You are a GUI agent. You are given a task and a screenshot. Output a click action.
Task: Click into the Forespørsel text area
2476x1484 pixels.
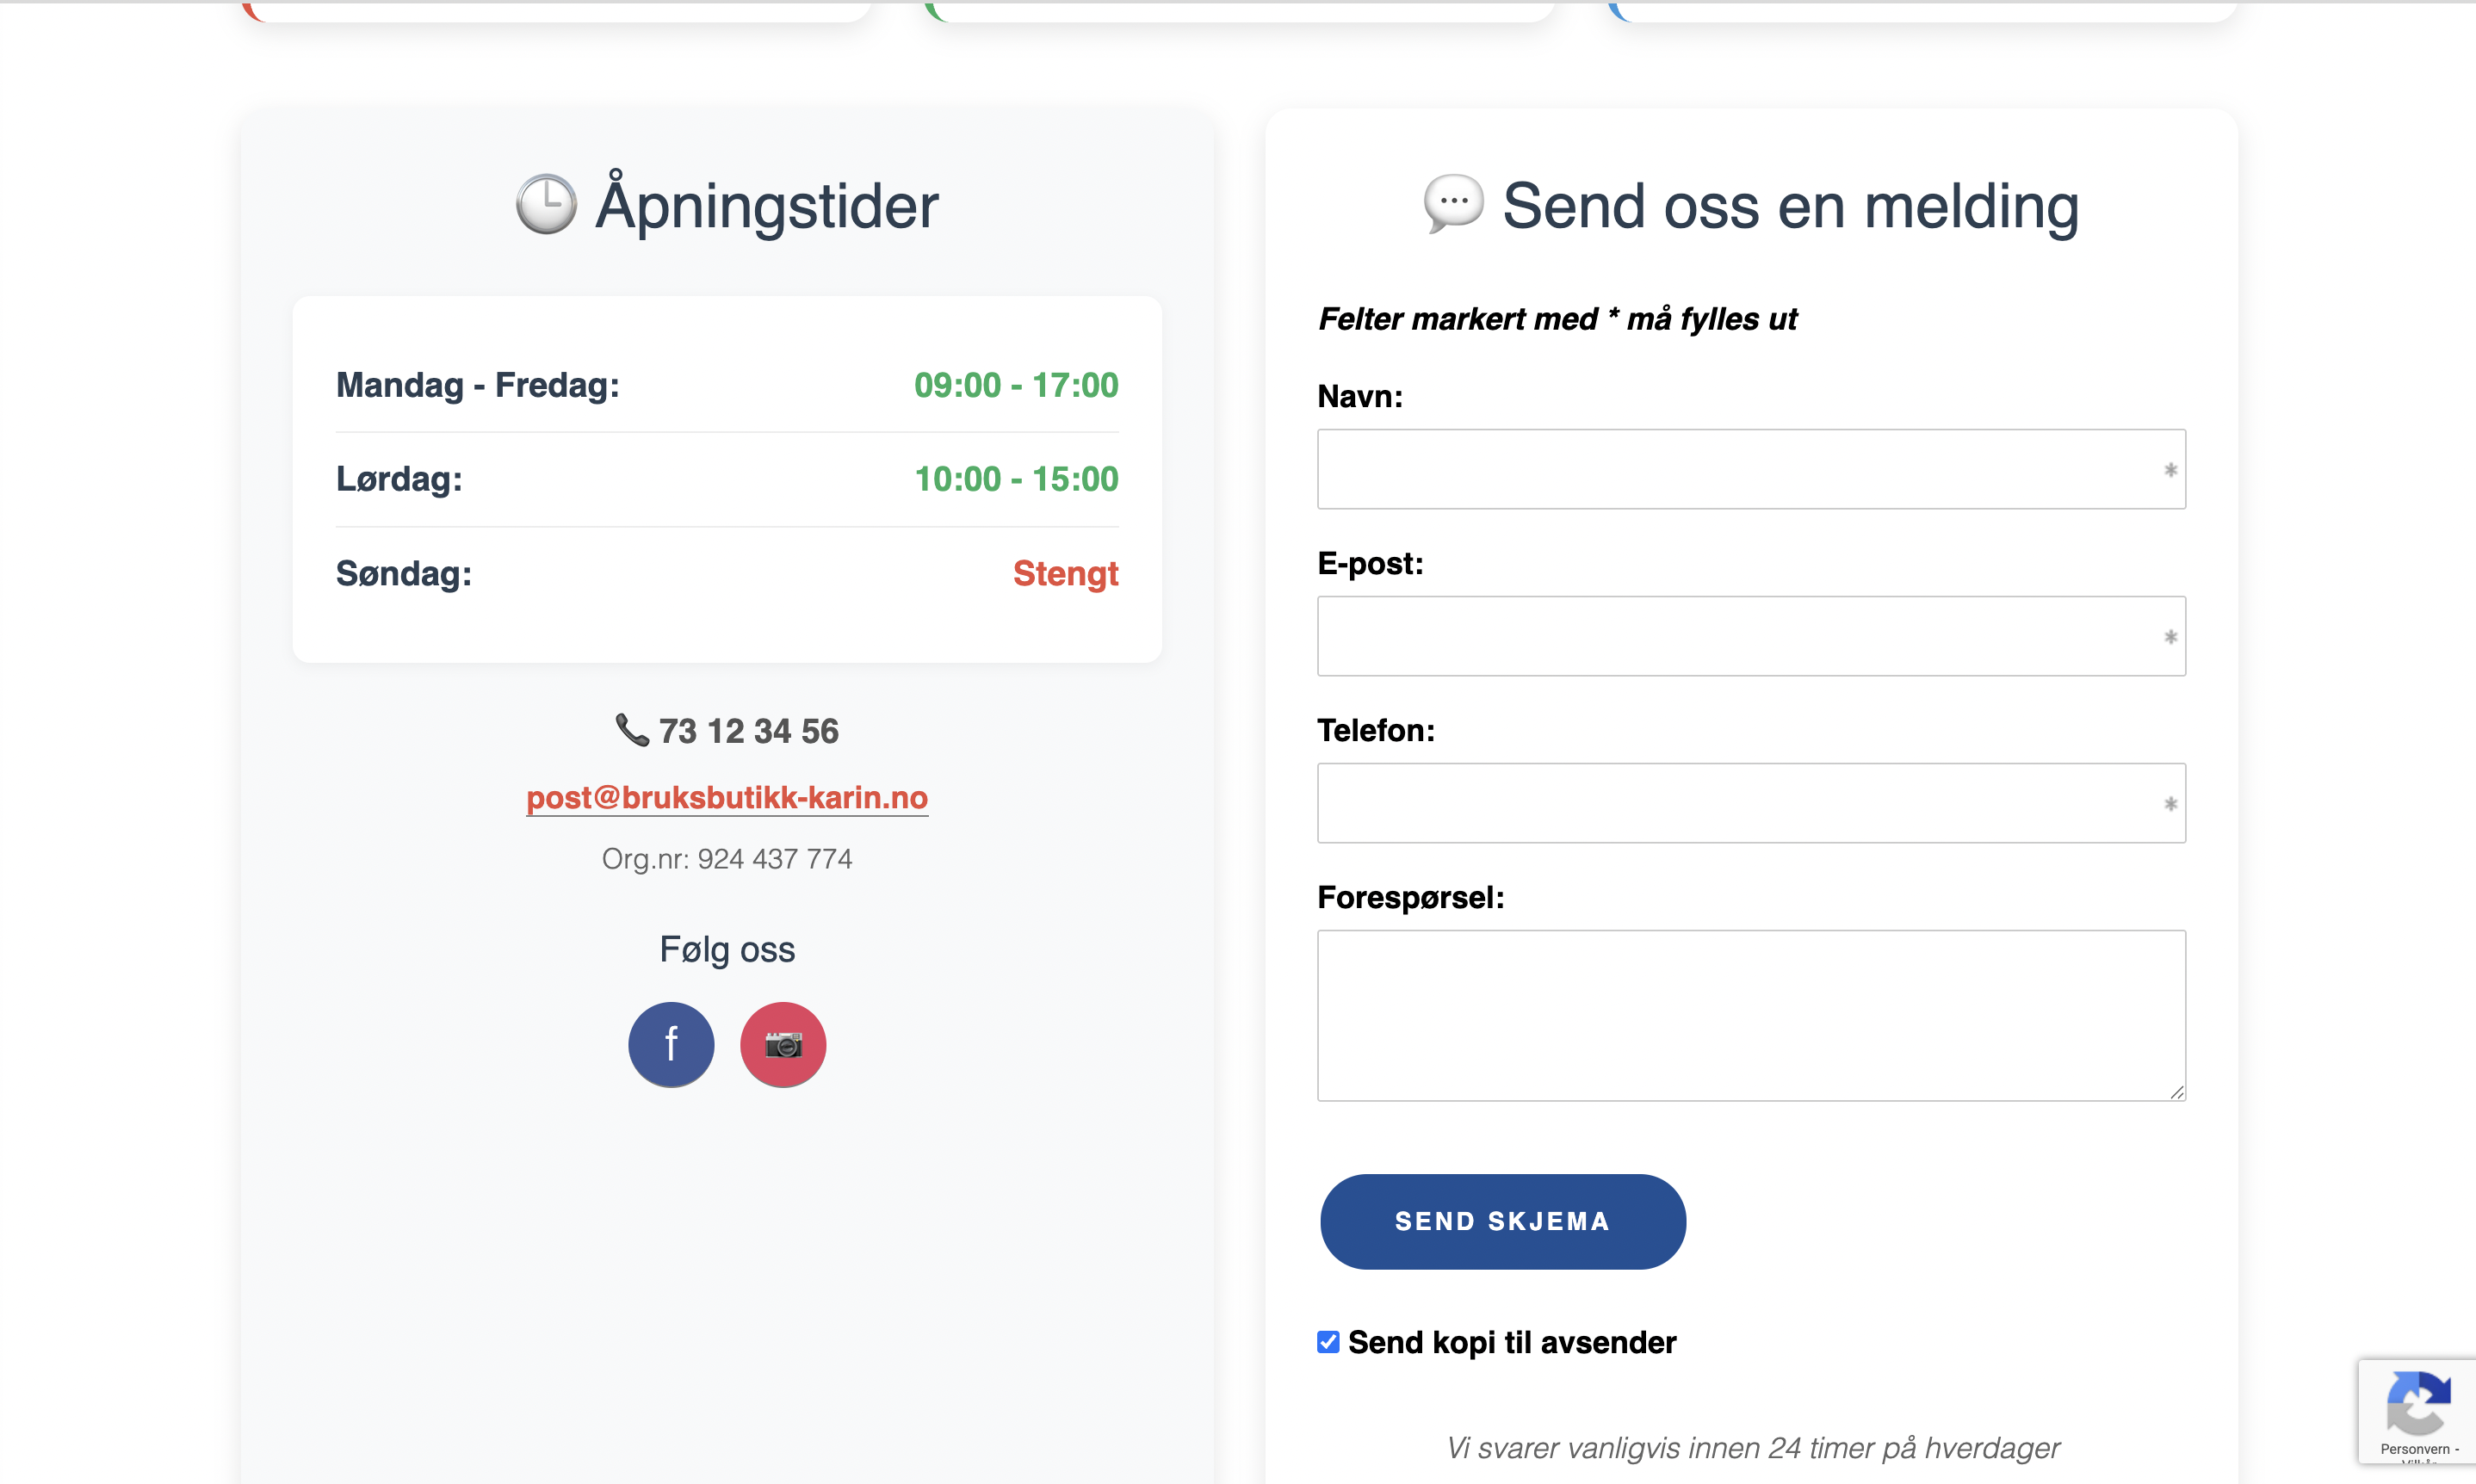(x=1750, y=1015)
